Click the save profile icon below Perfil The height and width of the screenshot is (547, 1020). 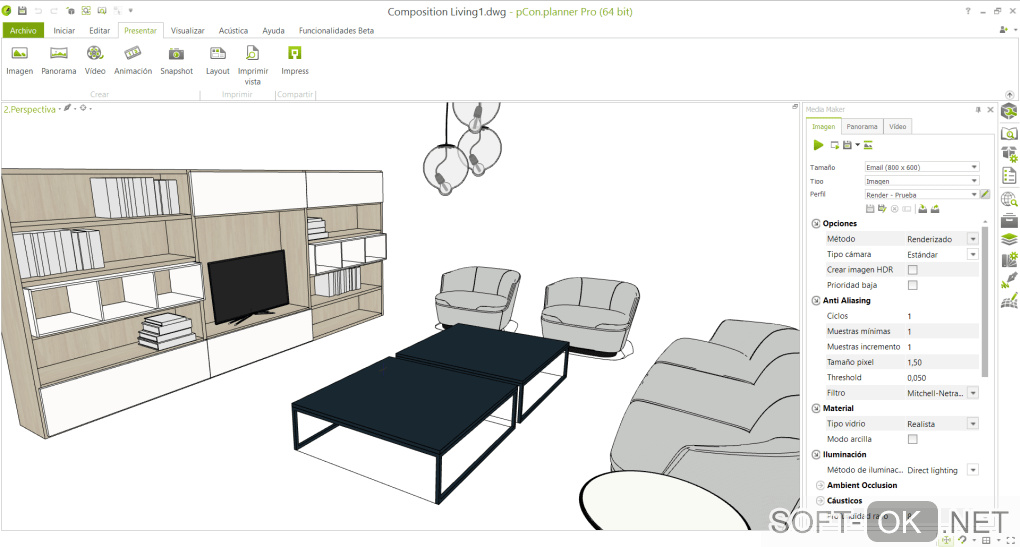(870, 209)
